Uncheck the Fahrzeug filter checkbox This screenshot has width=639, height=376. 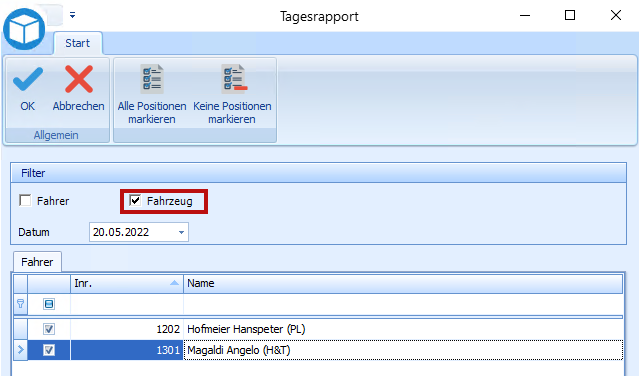(x=135, y=200)
